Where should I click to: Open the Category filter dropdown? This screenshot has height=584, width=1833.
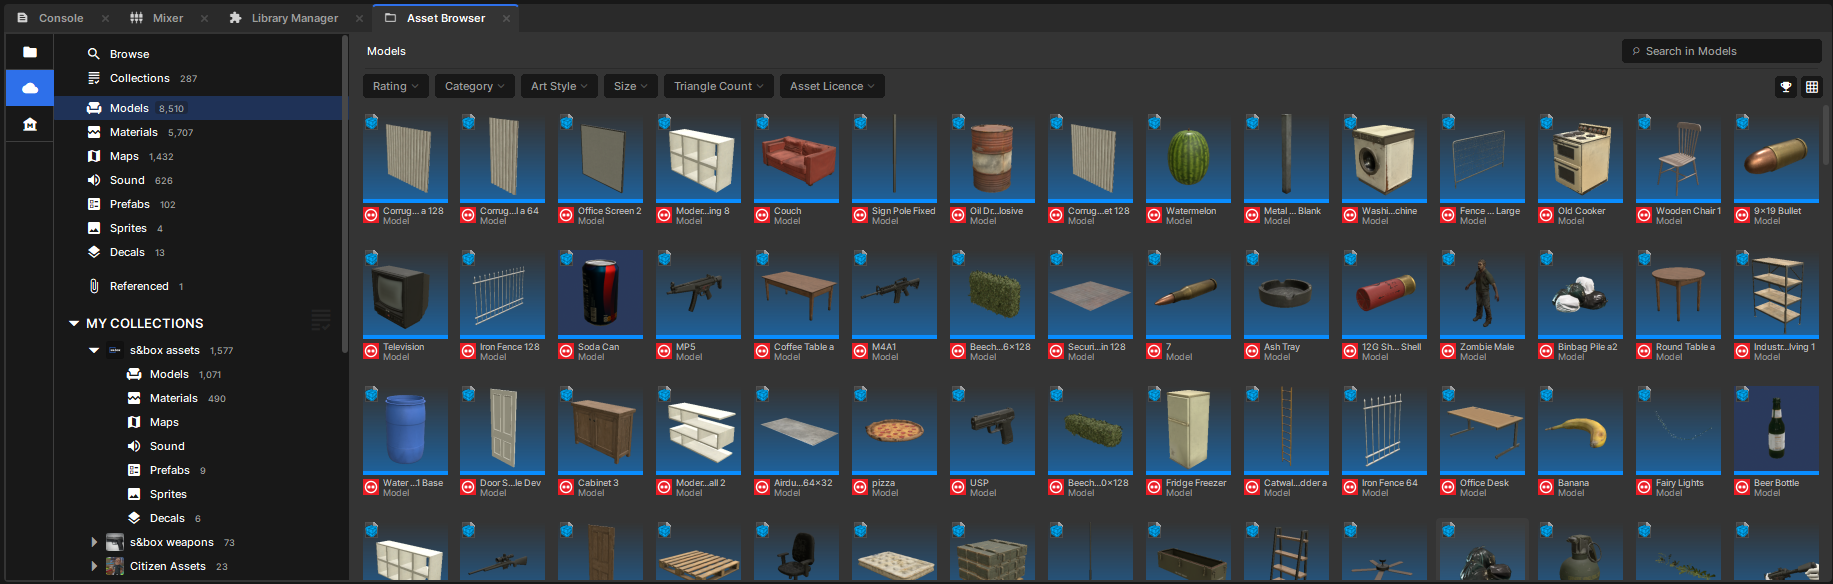475,86
